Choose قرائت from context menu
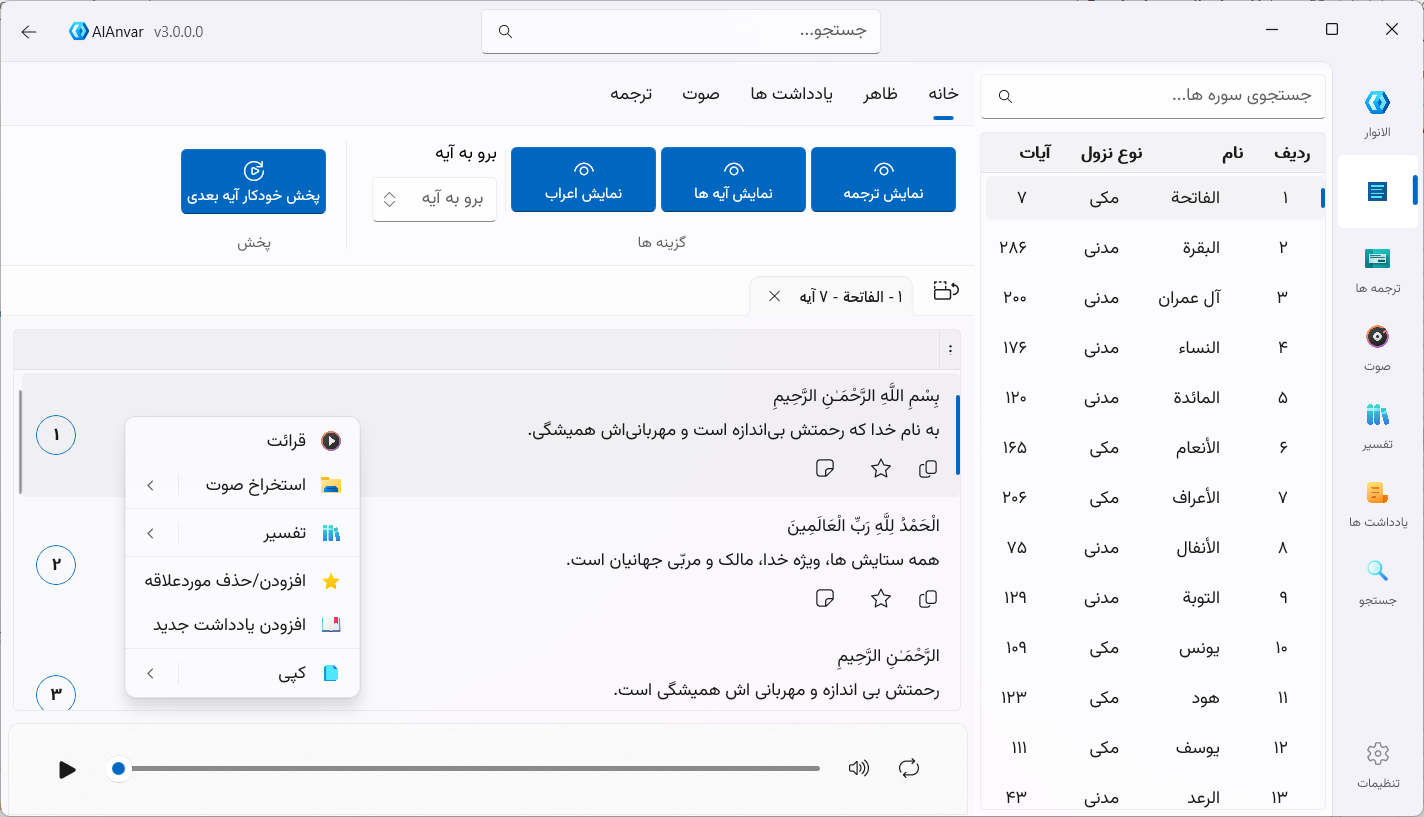The width and height of the screenshot is (1424, 817). (x=242, y=441)
